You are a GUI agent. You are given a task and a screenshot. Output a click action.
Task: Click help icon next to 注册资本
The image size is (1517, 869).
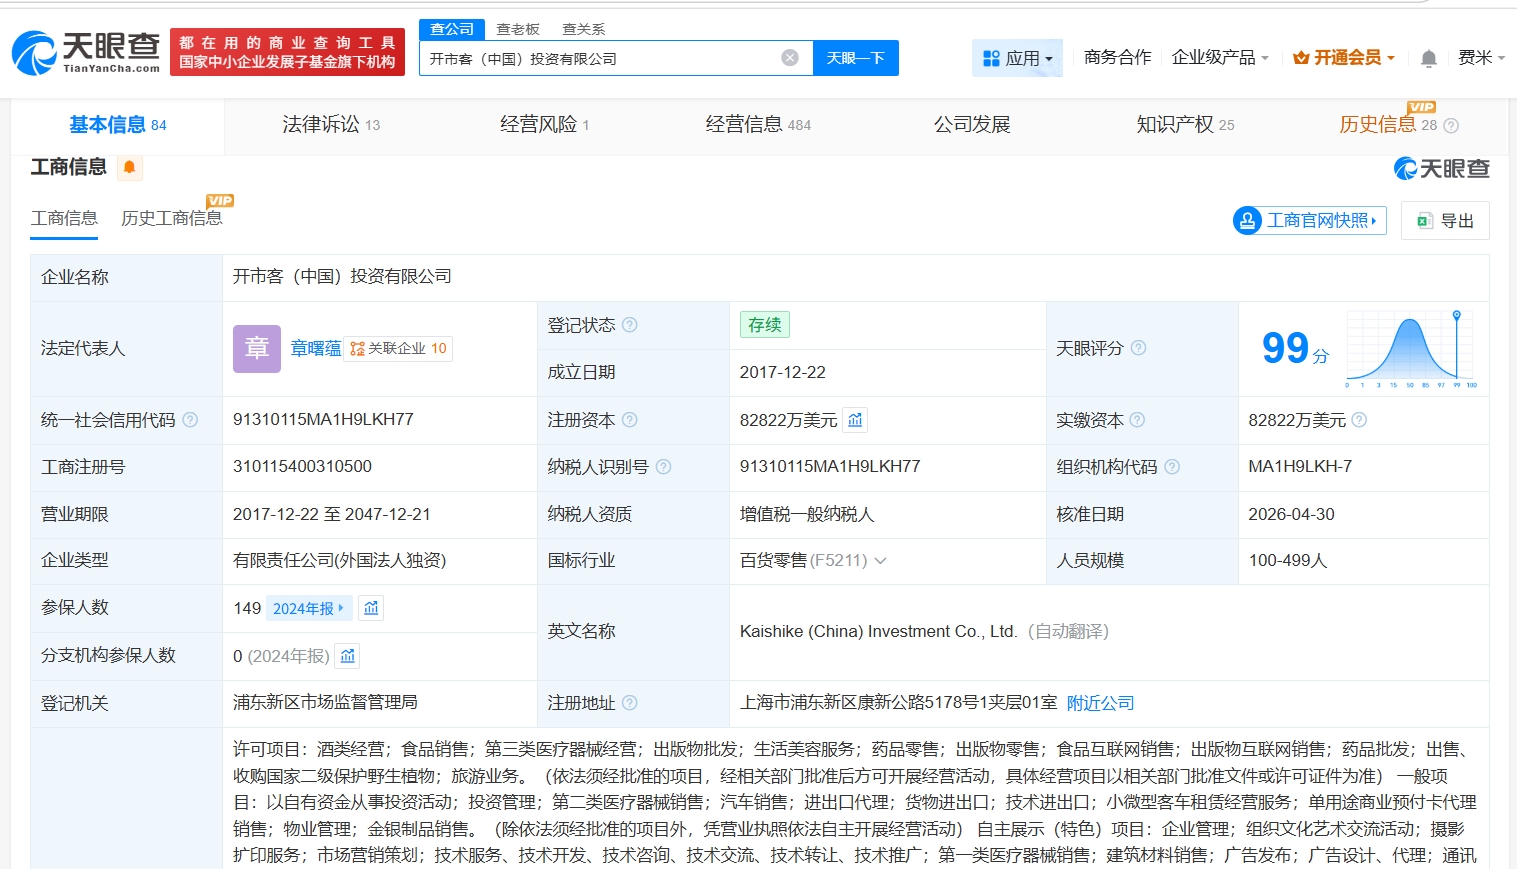click(630, 420)
